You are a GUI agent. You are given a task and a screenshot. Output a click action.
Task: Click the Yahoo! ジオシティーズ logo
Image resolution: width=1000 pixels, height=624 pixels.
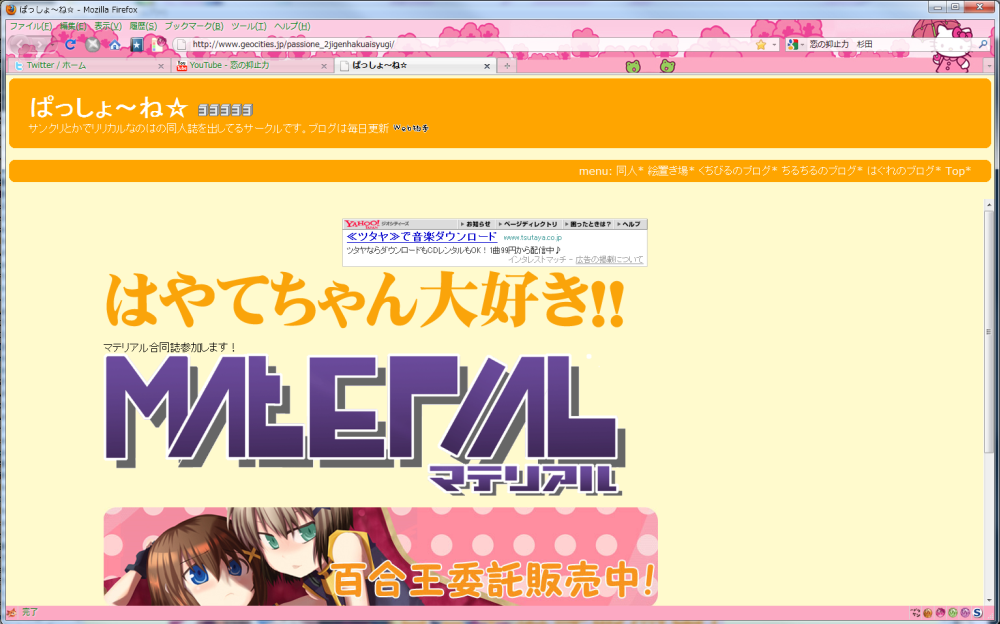click(377, 224)
